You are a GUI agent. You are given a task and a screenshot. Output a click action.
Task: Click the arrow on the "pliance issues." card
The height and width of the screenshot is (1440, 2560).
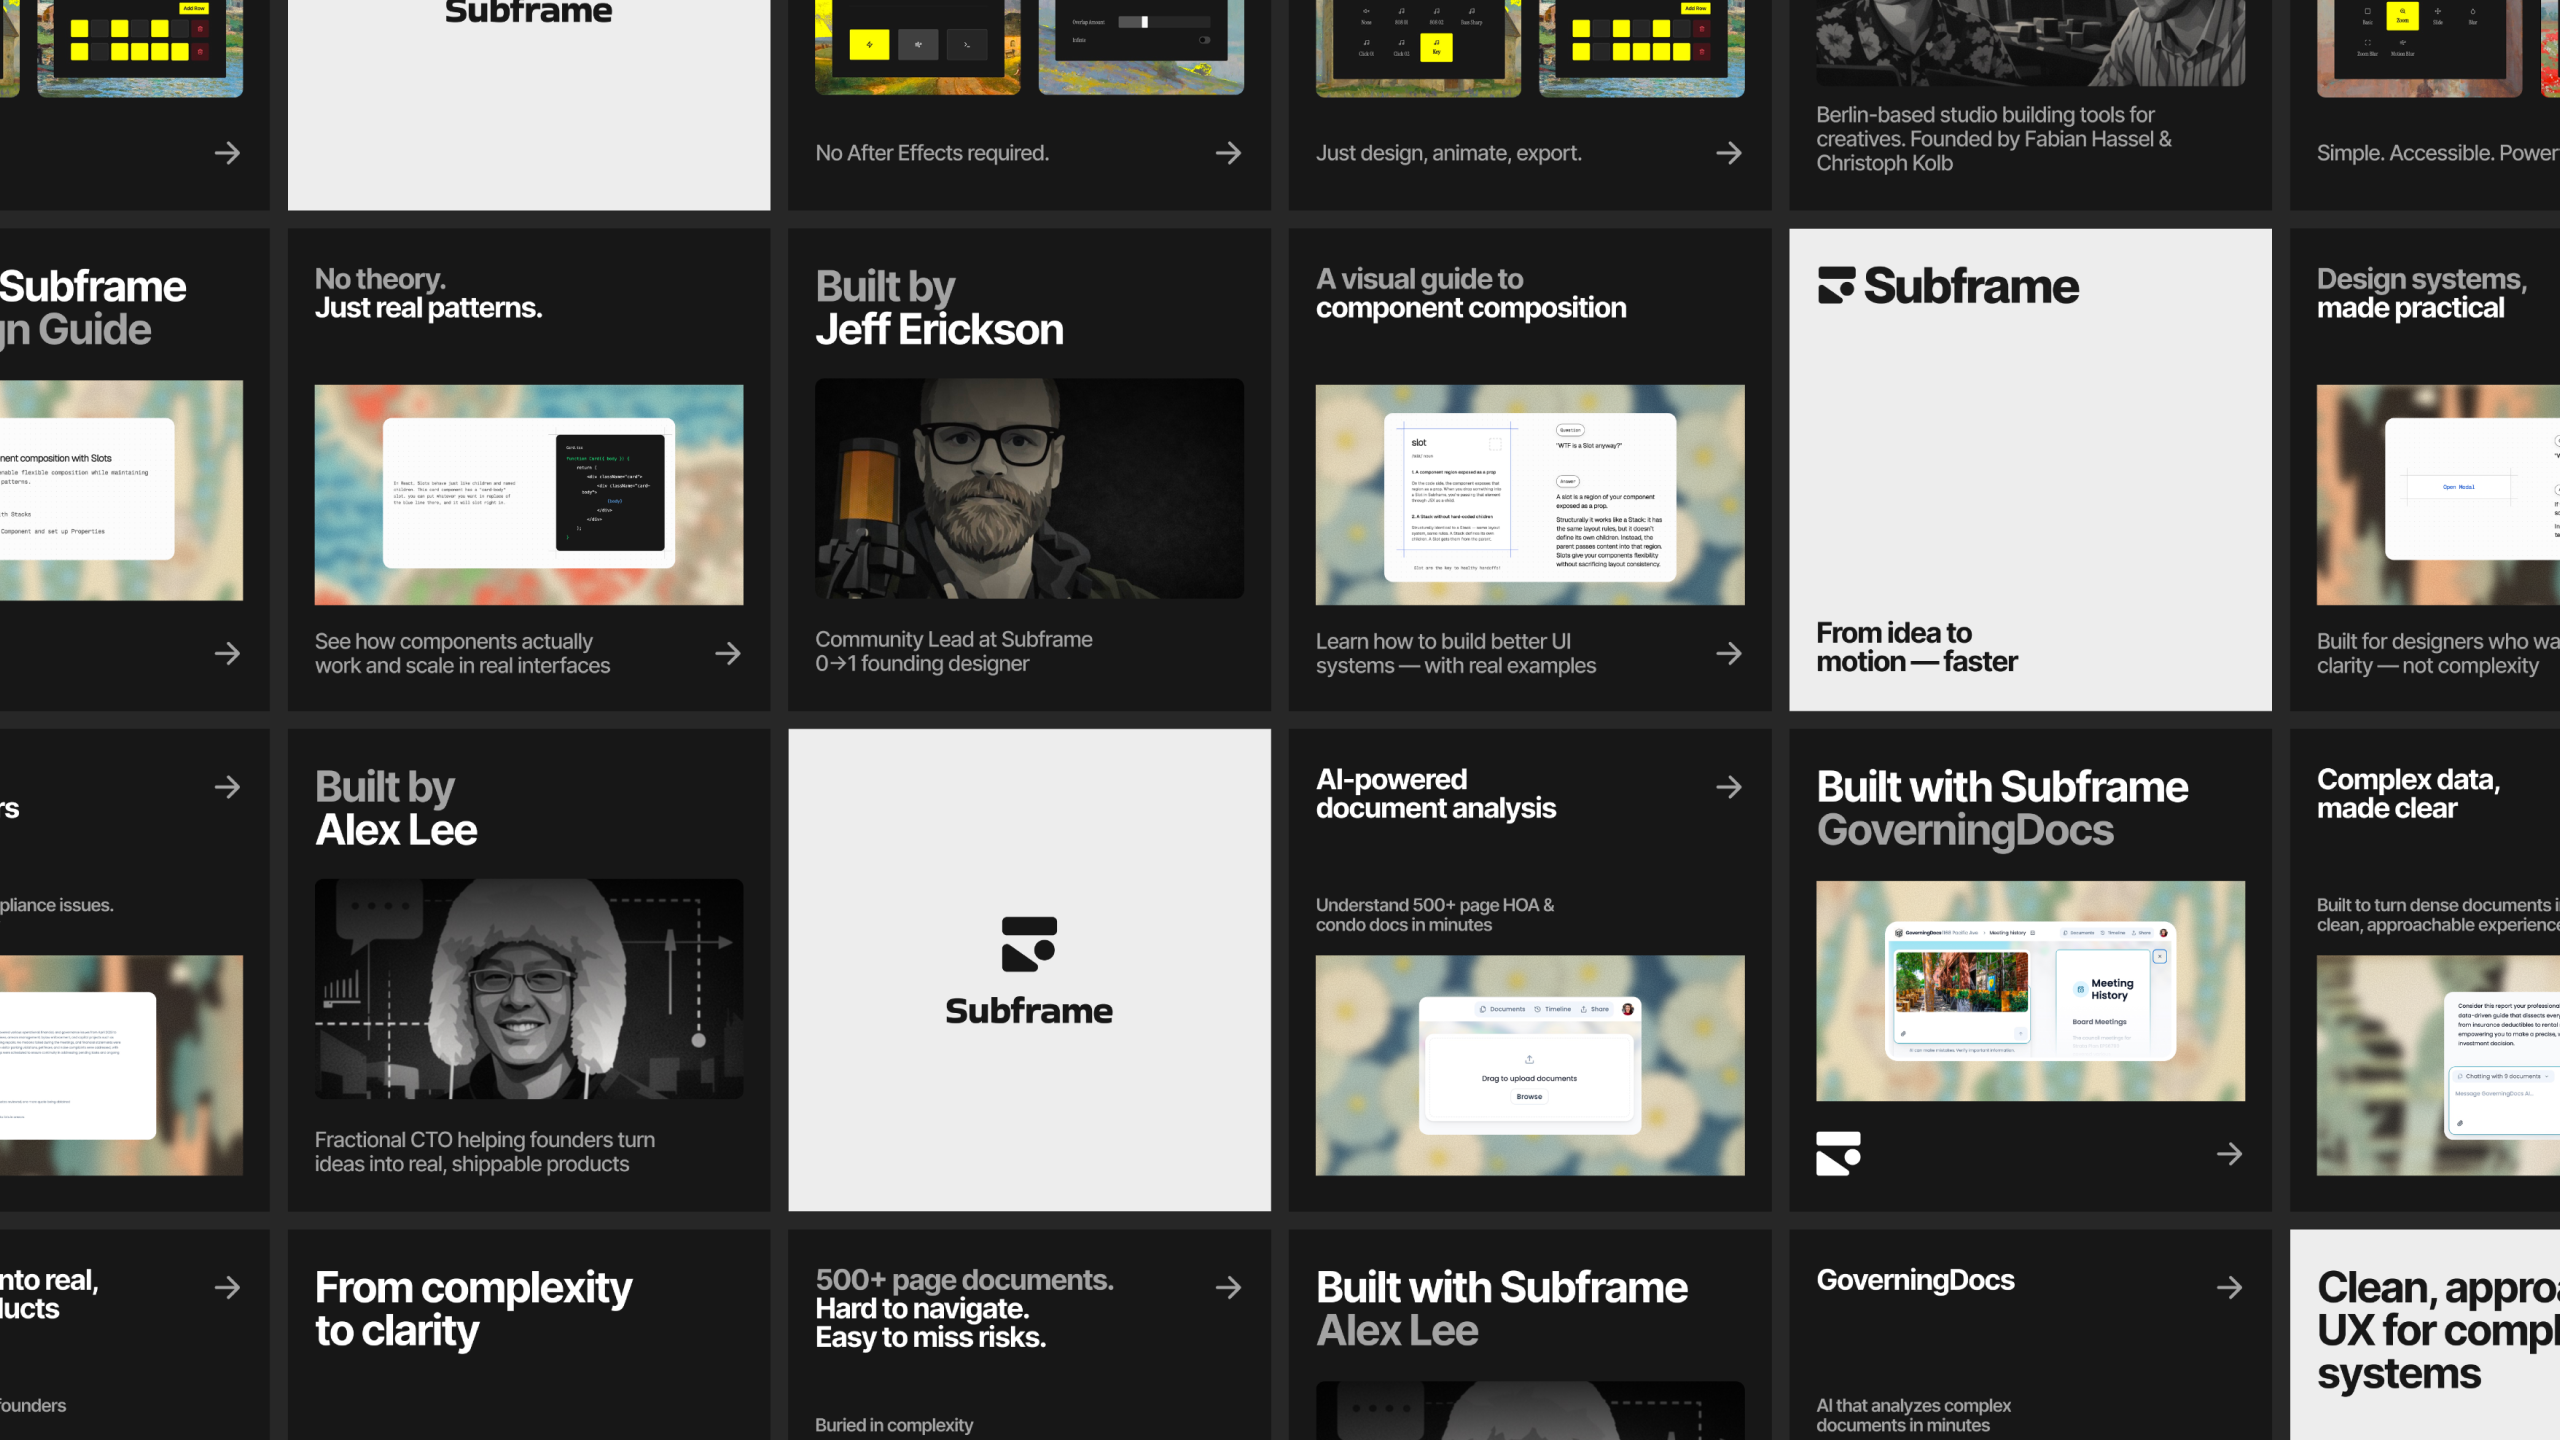point(227,787)
